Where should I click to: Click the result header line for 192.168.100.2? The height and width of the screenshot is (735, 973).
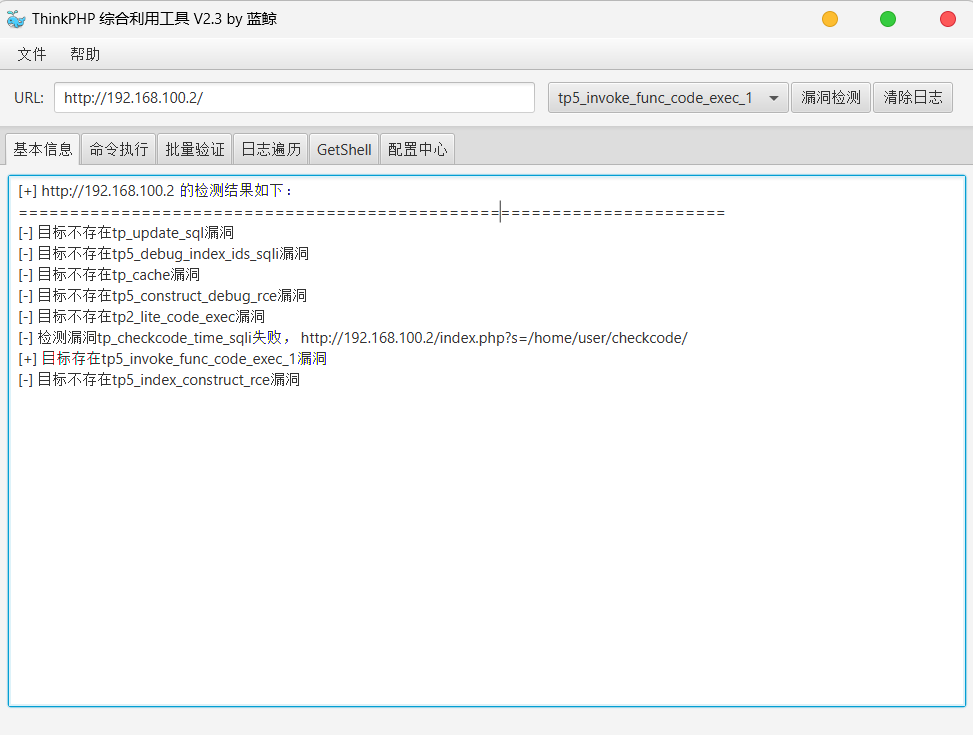[155, 191]
